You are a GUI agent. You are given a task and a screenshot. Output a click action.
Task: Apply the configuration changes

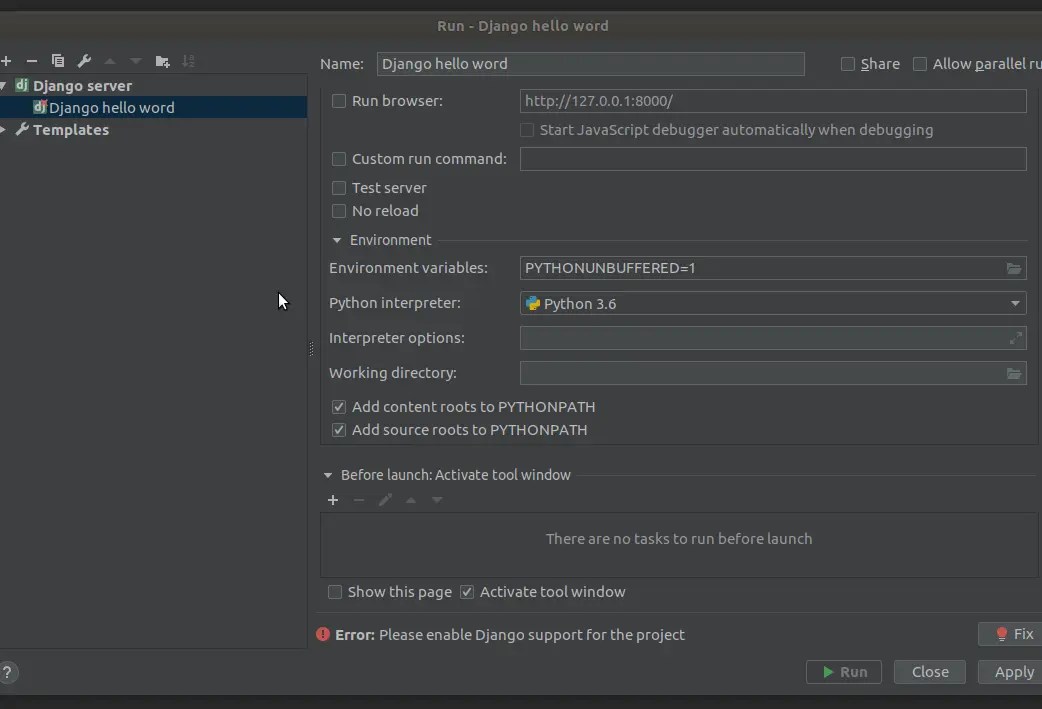tap(1013, 671)
